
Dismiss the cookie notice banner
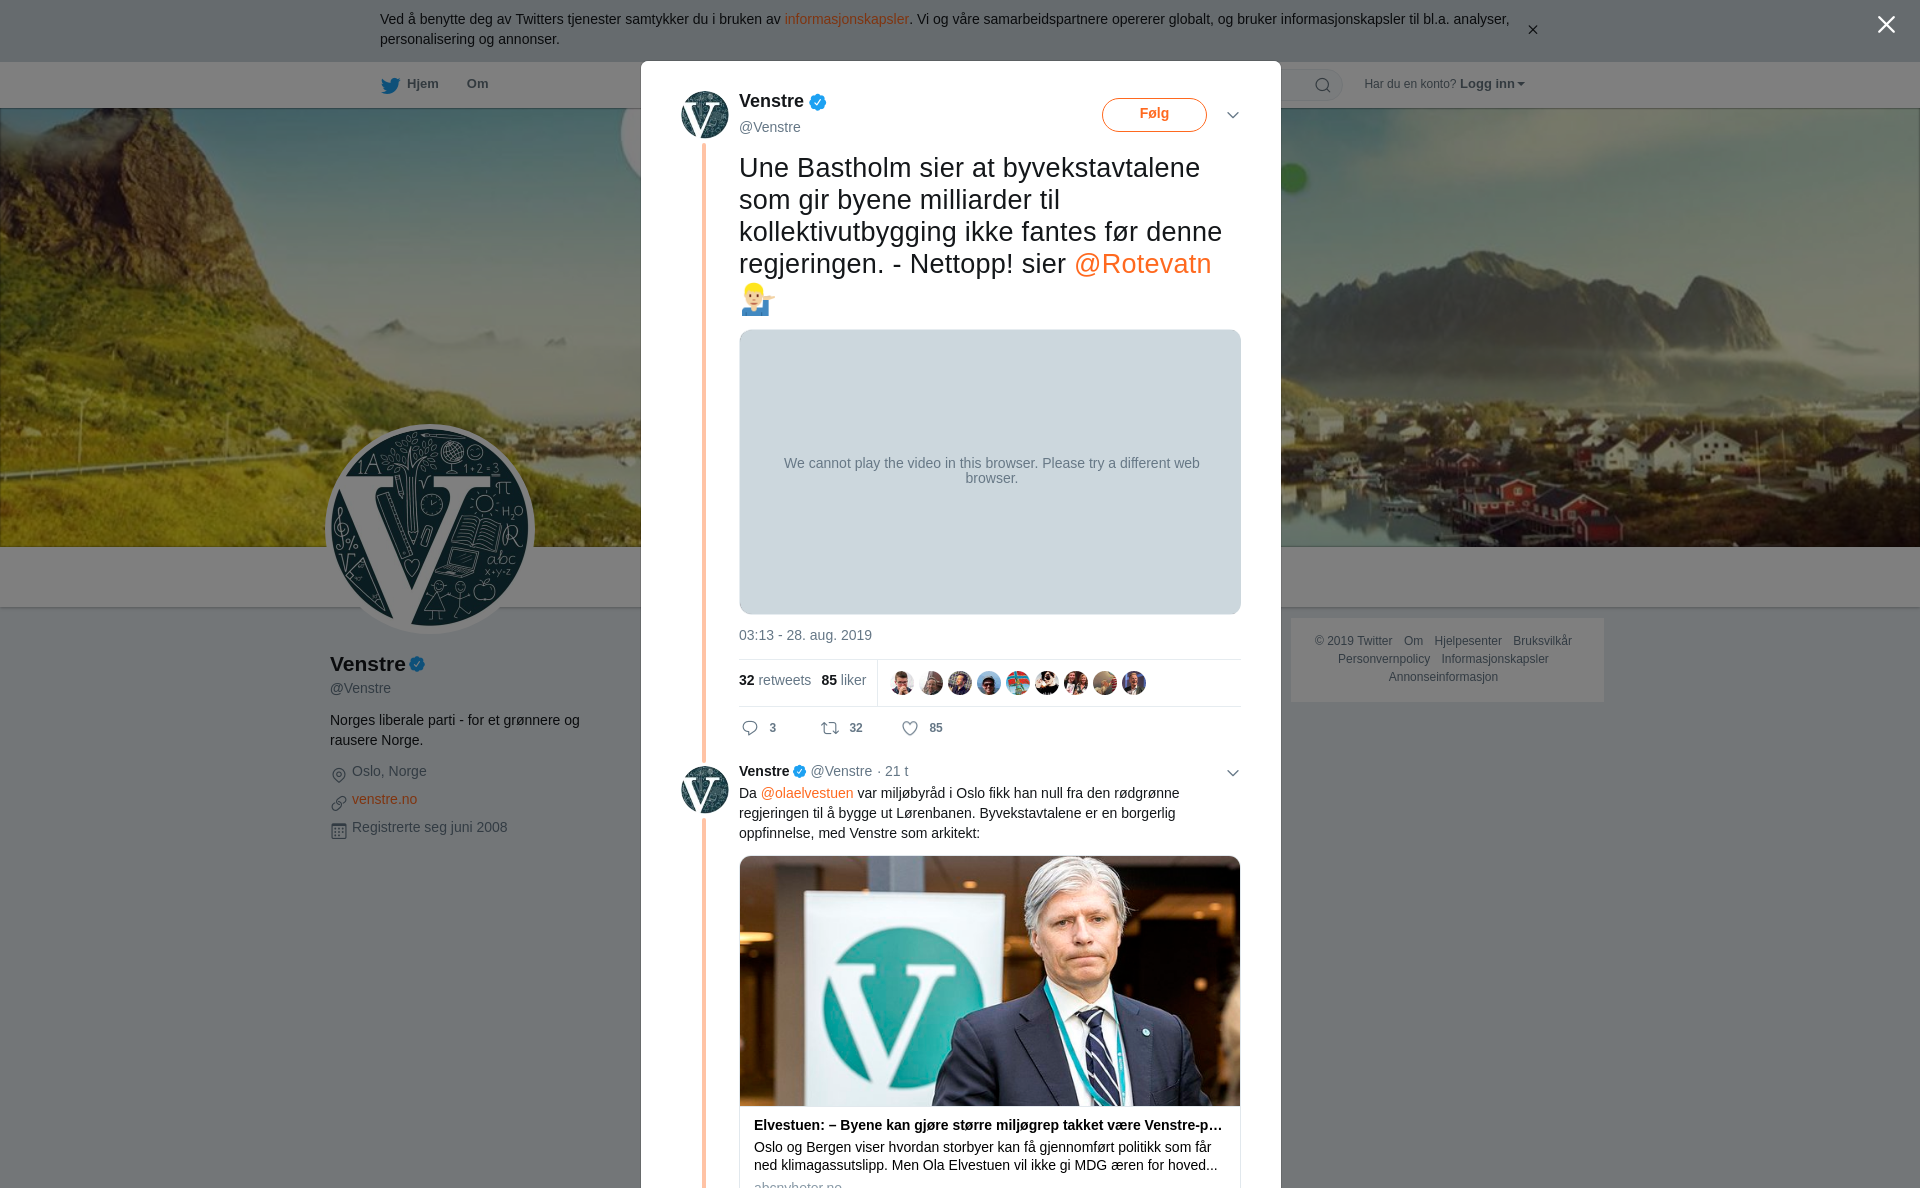click(x=1532, y=30)
